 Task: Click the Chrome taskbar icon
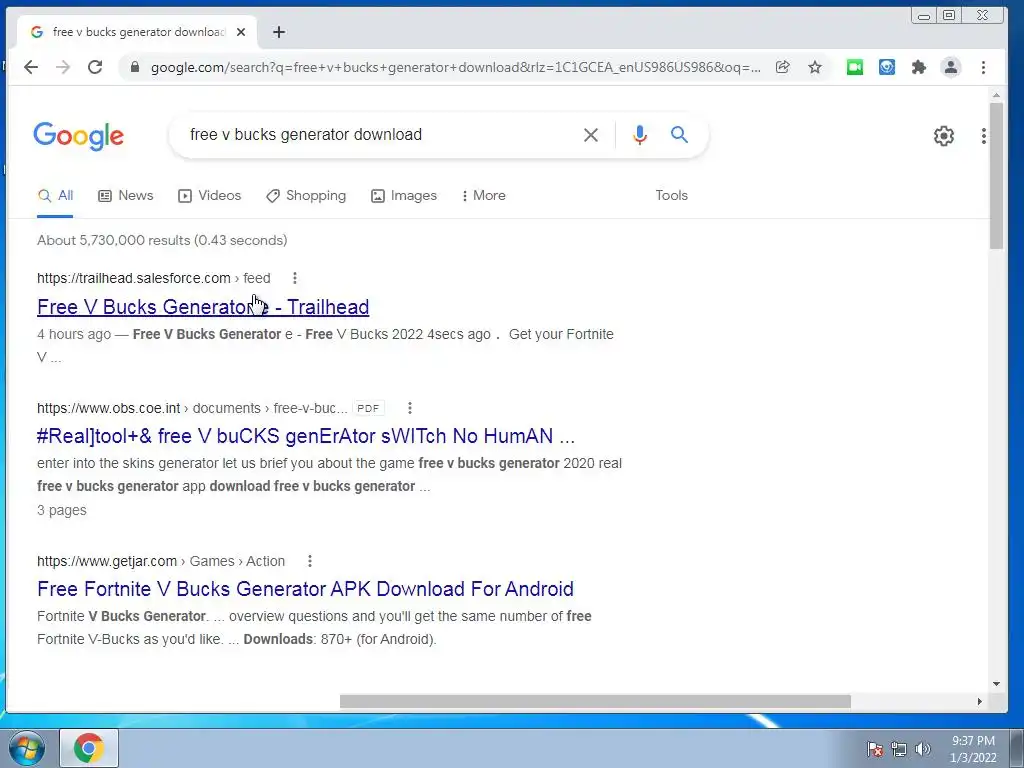coord(89,748)
